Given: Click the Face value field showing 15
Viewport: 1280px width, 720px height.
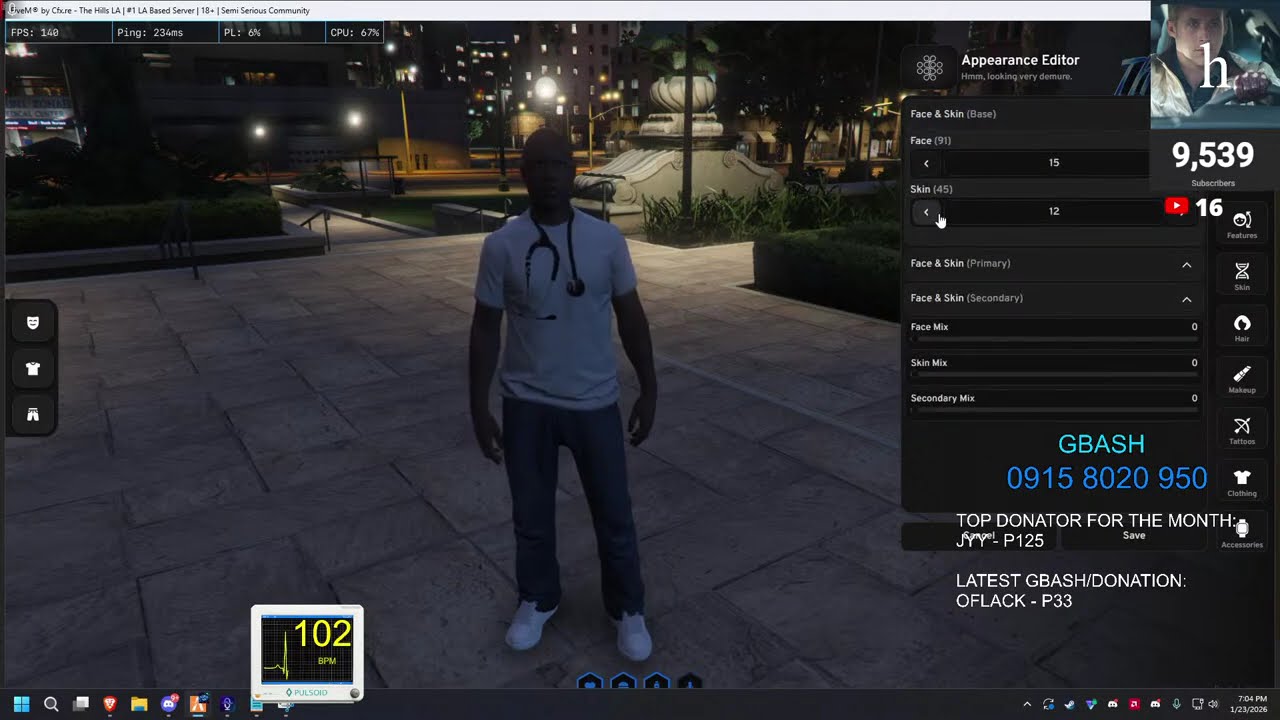Looking at the screenshot, I should click(1054, 163).
